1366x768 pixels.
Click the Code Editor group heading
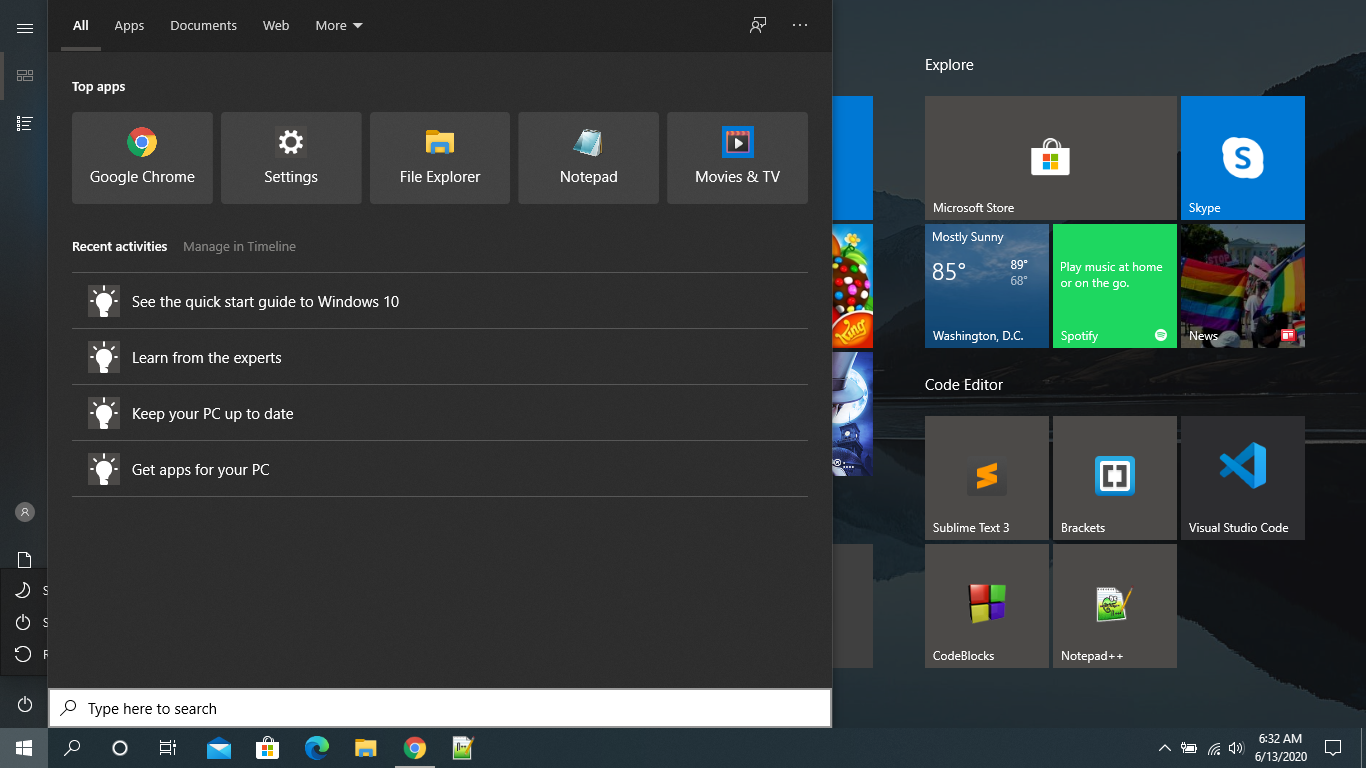964,385
